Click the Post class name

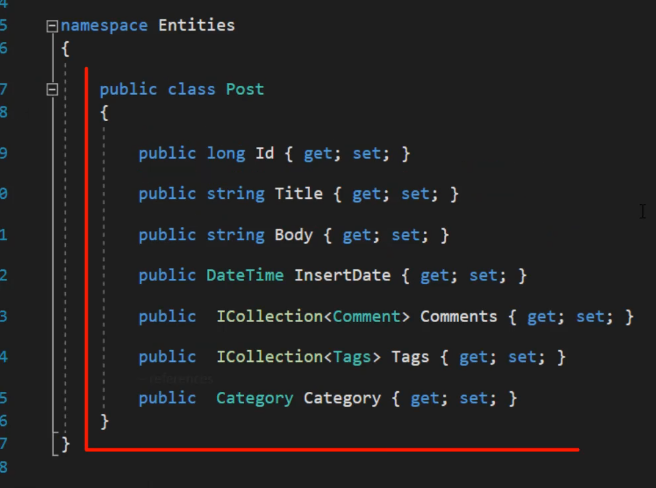(245, 89)
